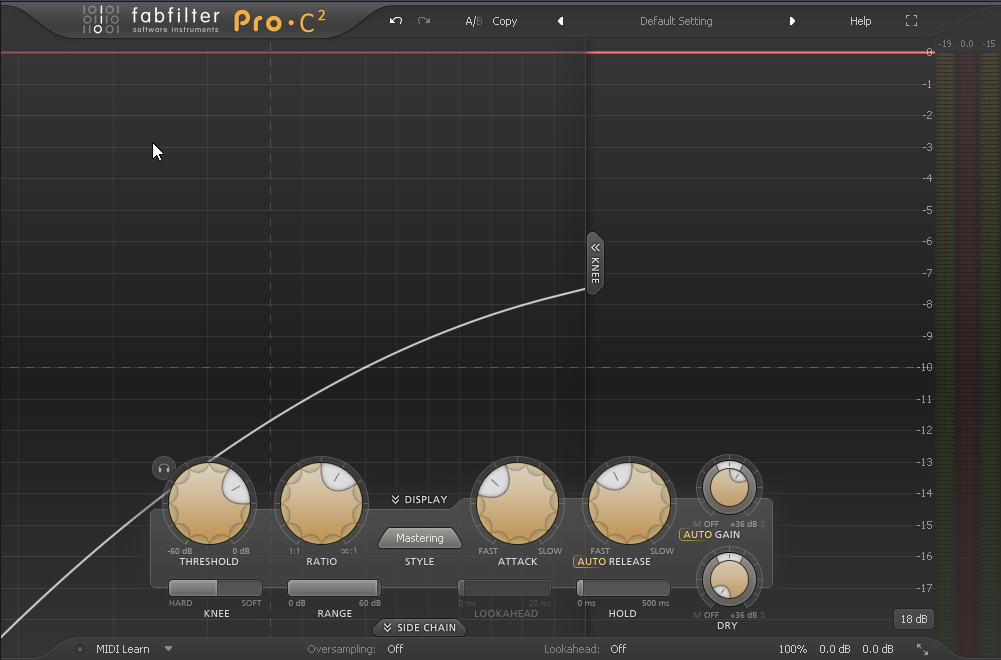Change Oversampling Off setting

[x=395, y=649]
